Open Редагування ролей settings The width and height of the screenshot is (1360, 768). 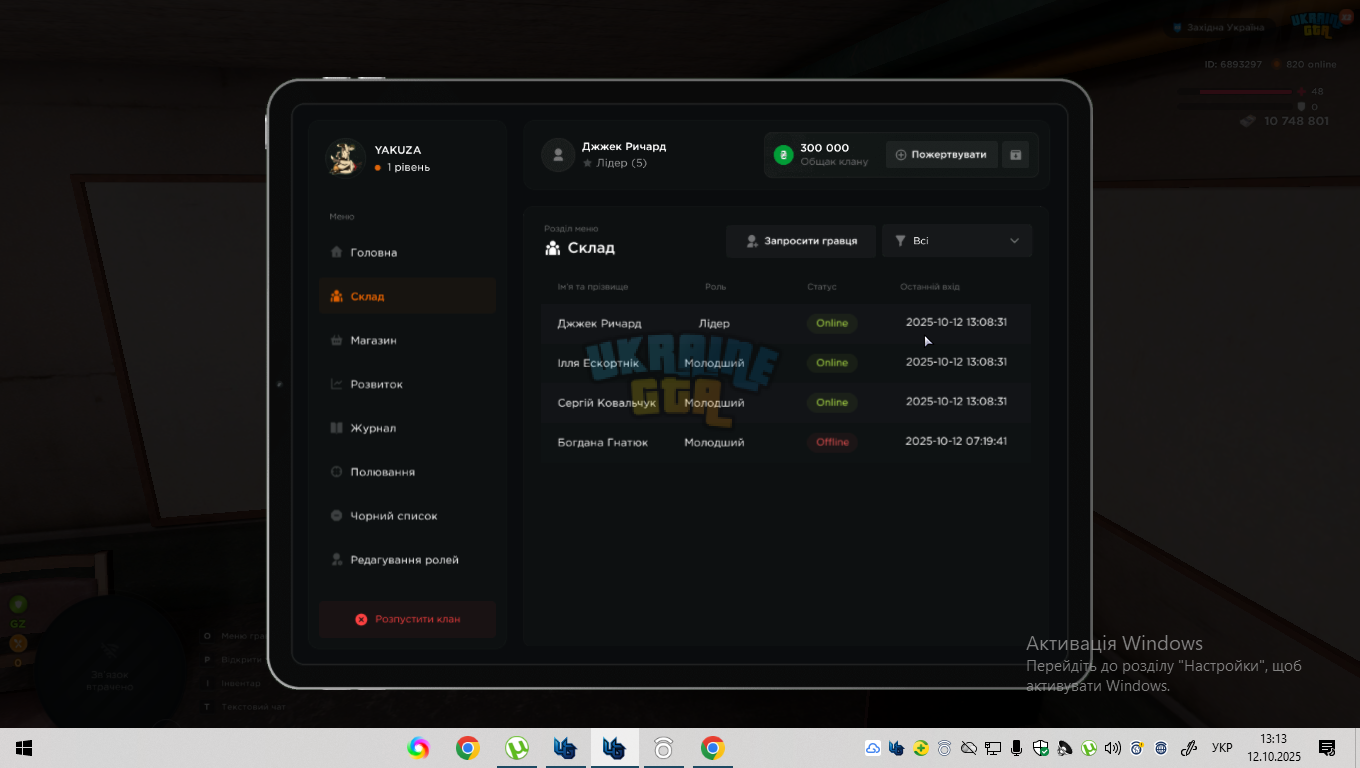(407, 560)
